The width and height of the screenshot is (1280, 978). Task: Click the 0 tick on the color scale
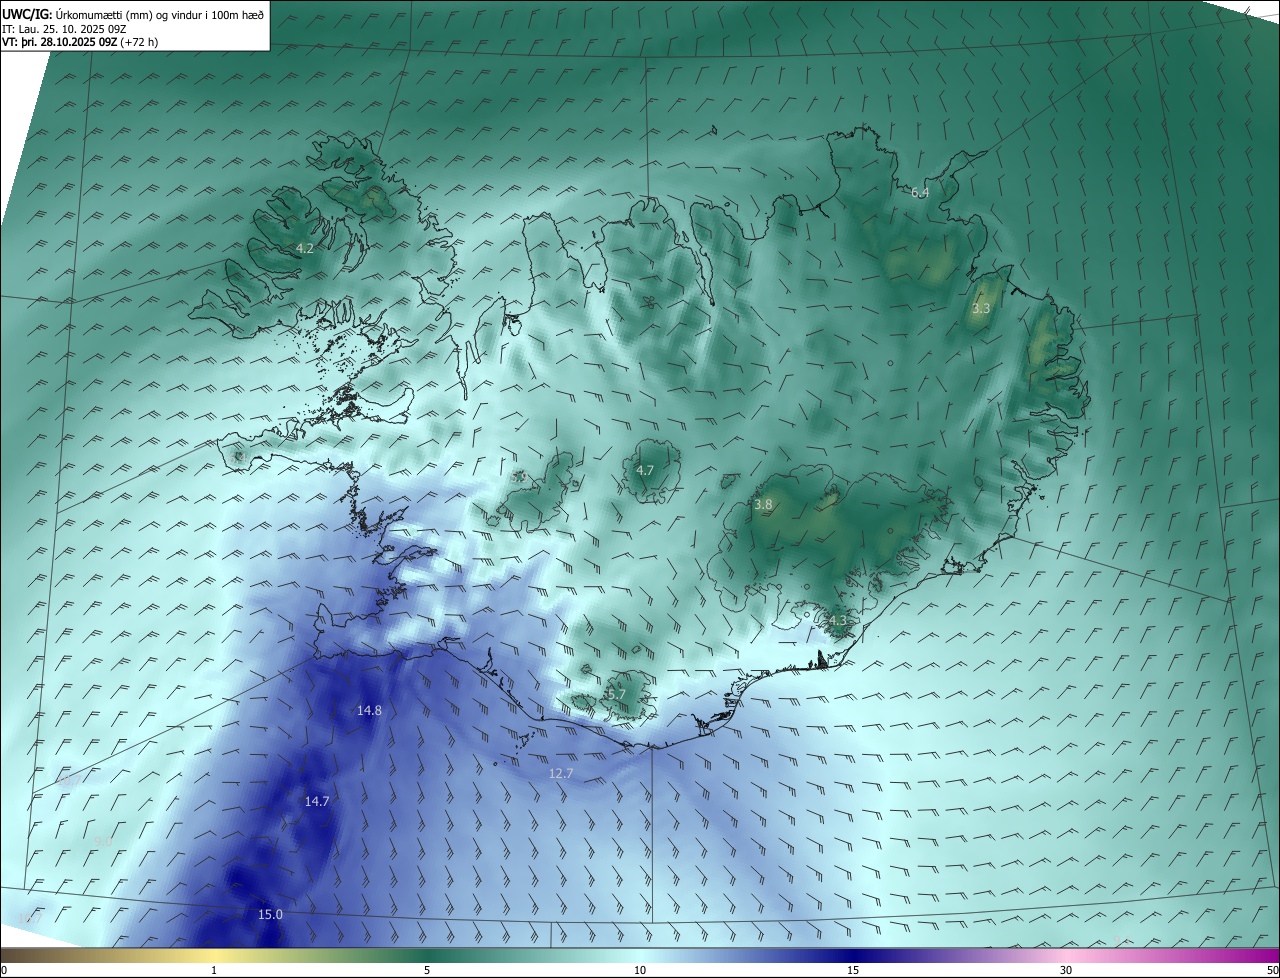point(4,970)
